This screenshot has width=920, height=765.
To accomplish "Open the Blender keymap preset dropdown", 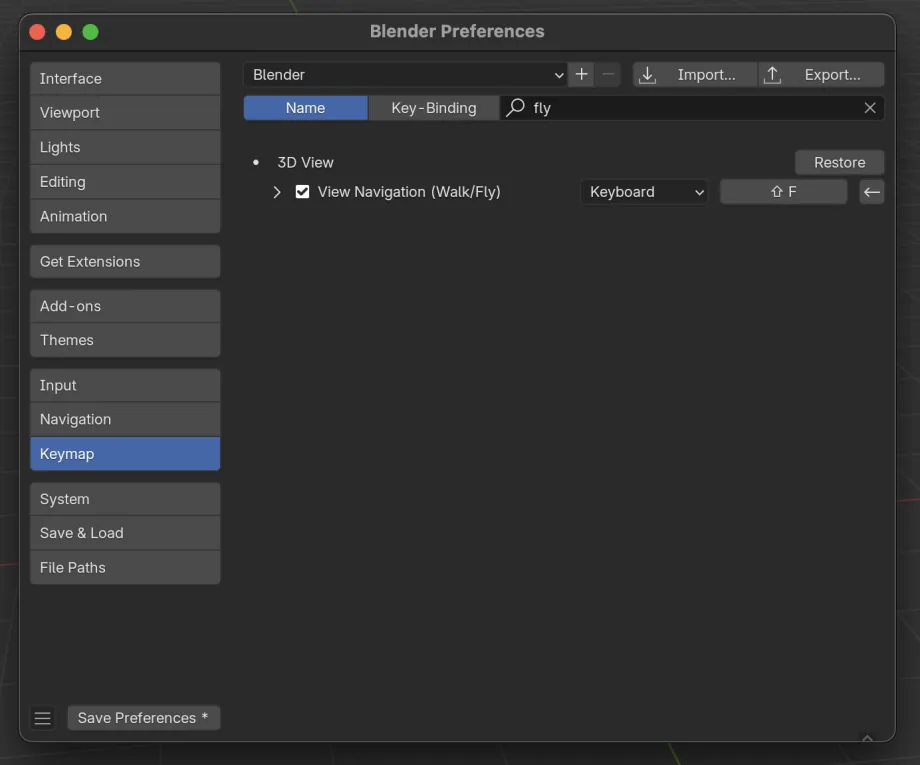I will pos(405,75).
